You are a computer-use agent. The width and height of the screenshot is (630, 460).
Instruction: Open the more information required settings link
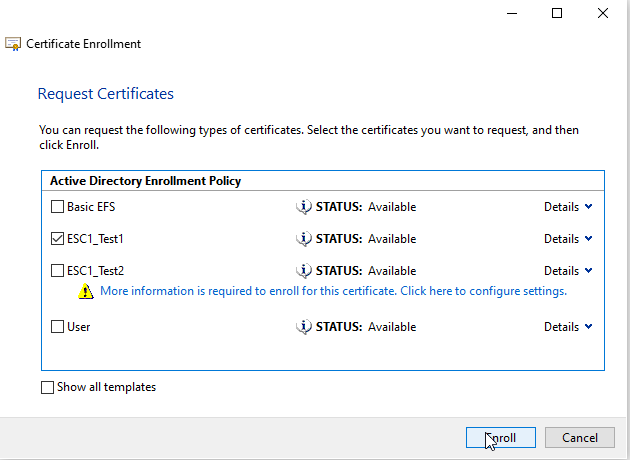(x=333, y=291)
